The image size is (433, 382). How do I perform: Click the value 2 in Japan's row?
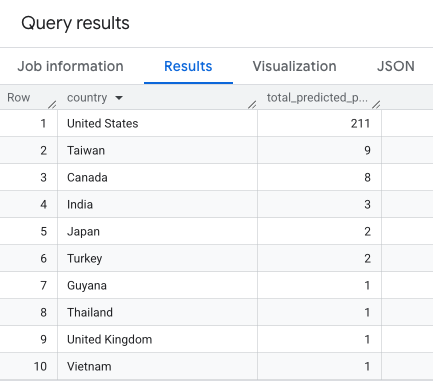(367, 231)
